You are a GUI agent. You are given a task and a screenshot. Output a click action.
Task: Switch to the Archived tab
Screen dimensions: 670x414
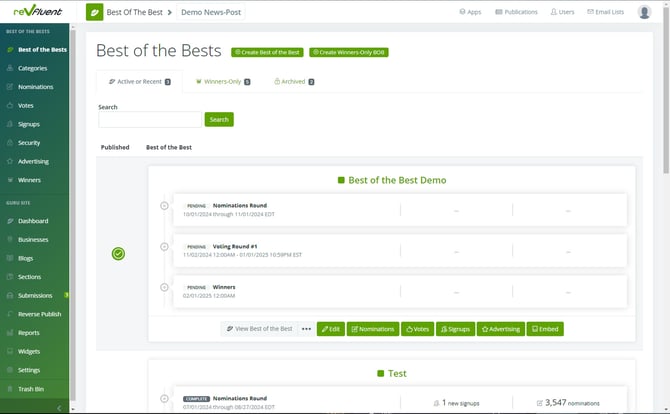[293, 82]
